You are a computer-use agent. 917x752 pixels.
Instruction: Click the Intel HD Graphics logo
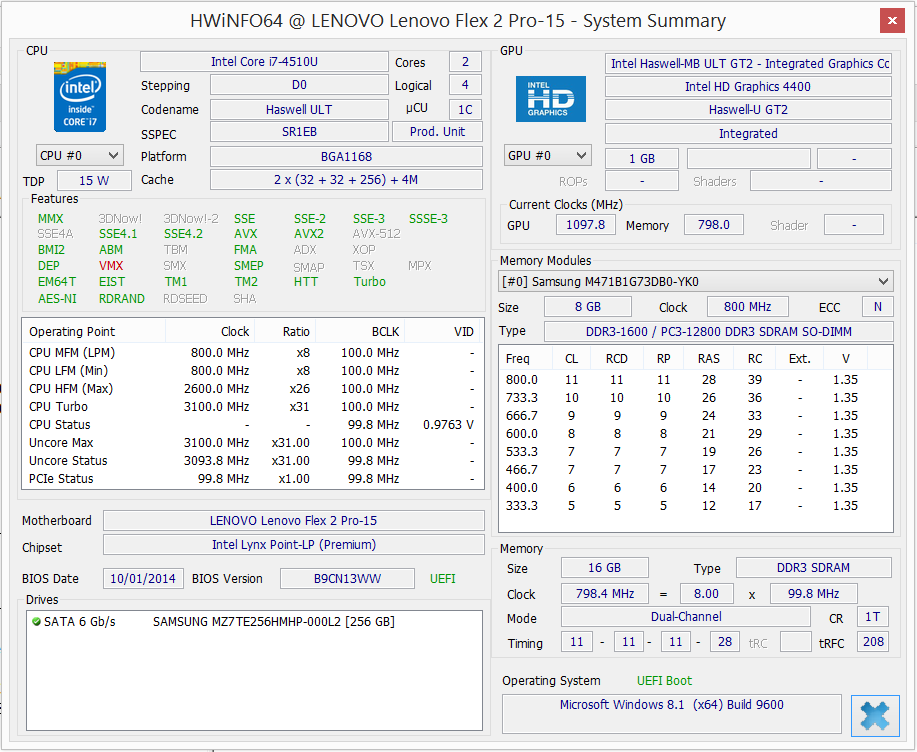coord(551,99)
